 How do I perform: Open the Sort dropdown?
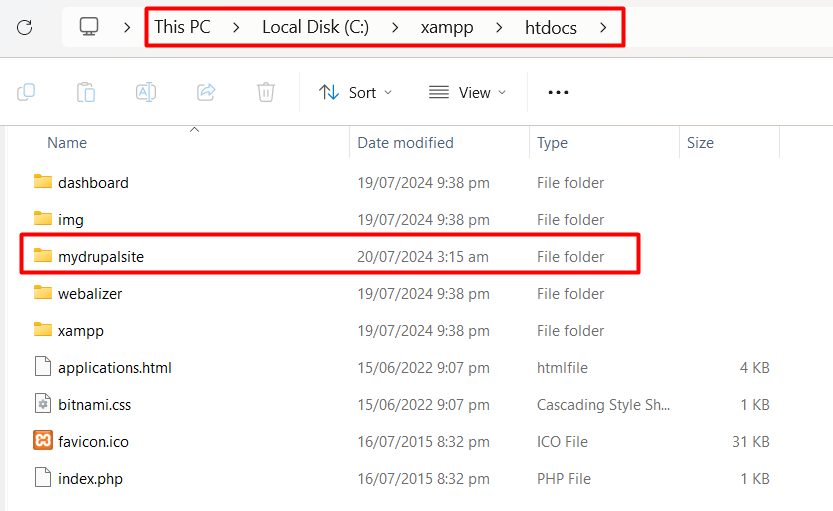[355, 92]
